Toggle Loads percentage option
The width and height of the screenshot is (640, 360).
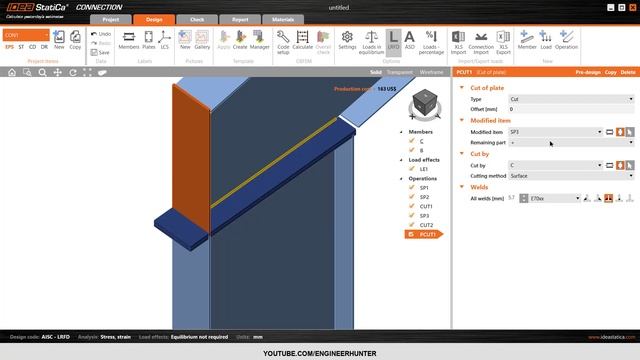click(431, 42)
